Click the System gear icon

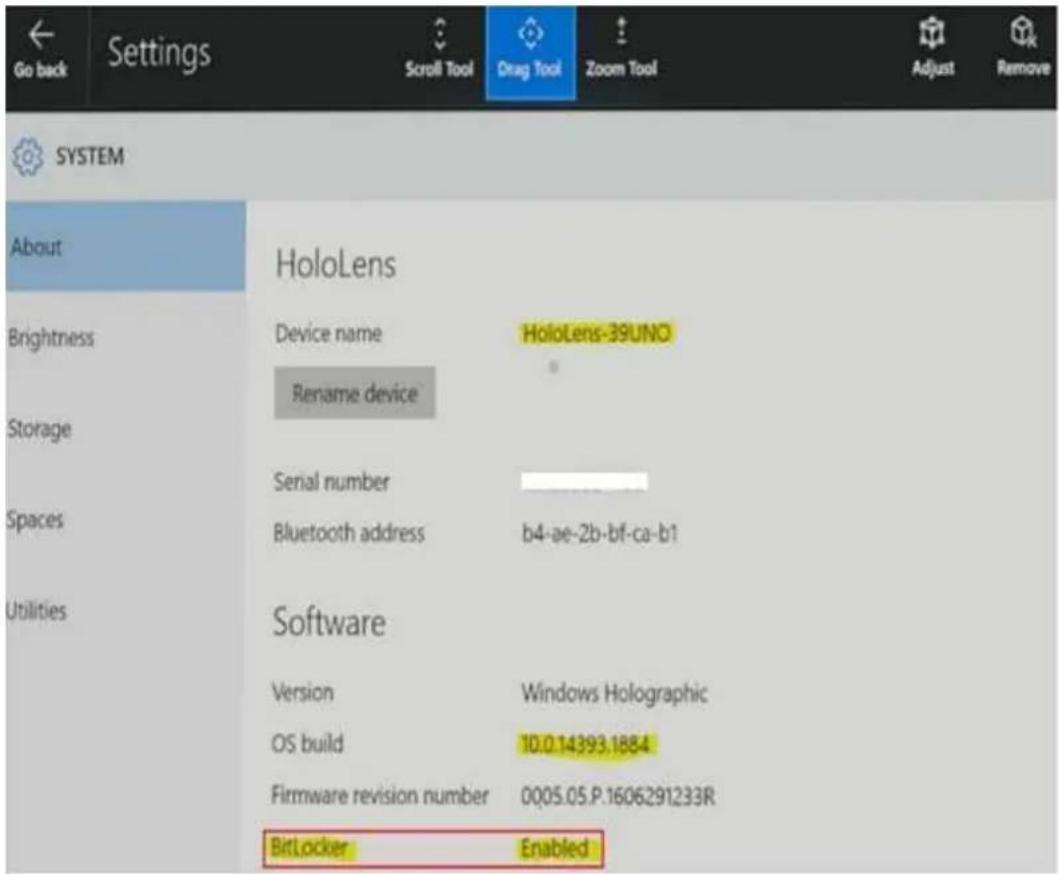pyautogui.click(x=28, y=157)
